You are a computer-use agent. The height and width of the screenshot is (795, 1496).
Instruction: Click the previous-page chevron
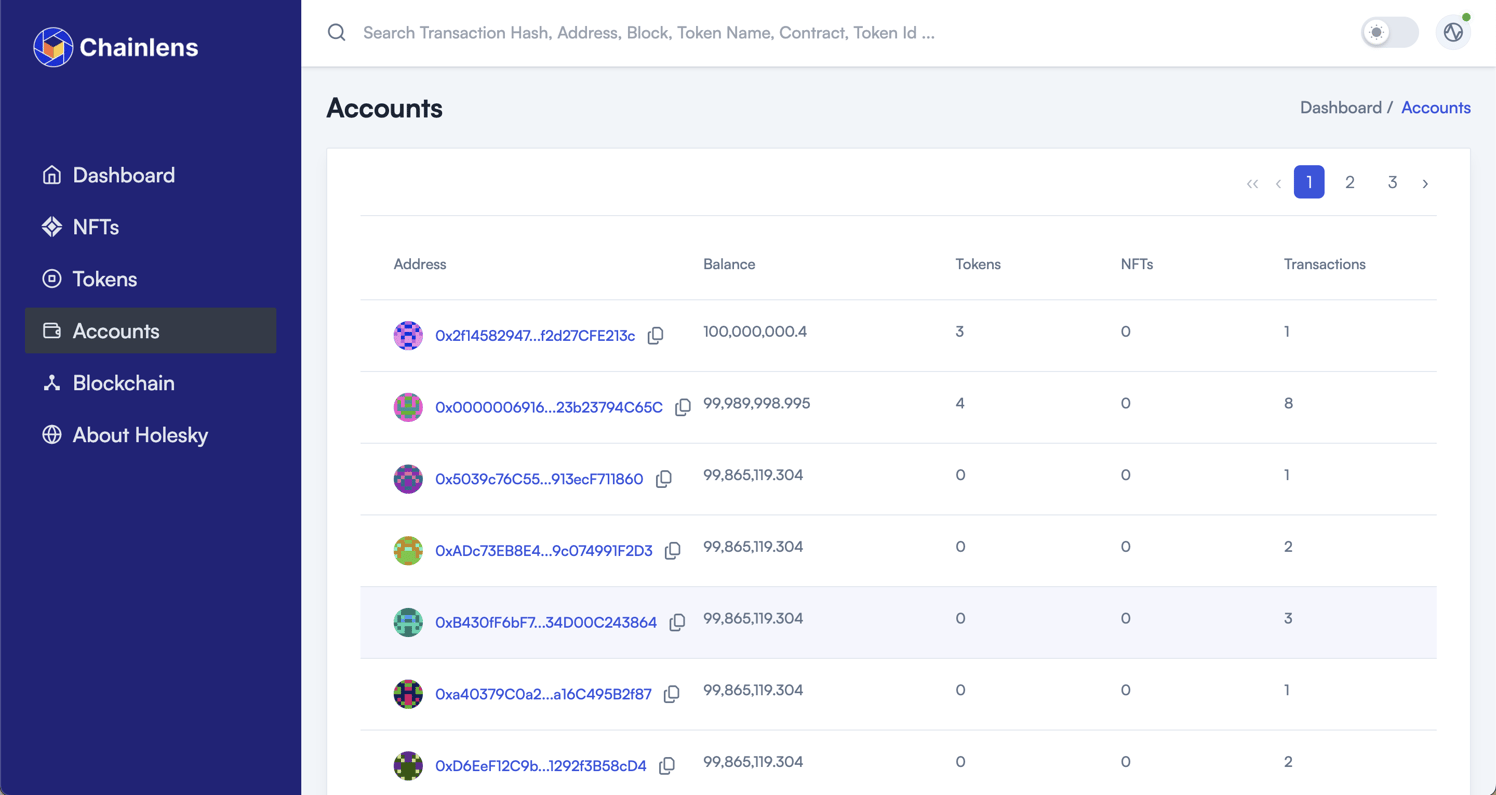click(x=1278, y=183)
